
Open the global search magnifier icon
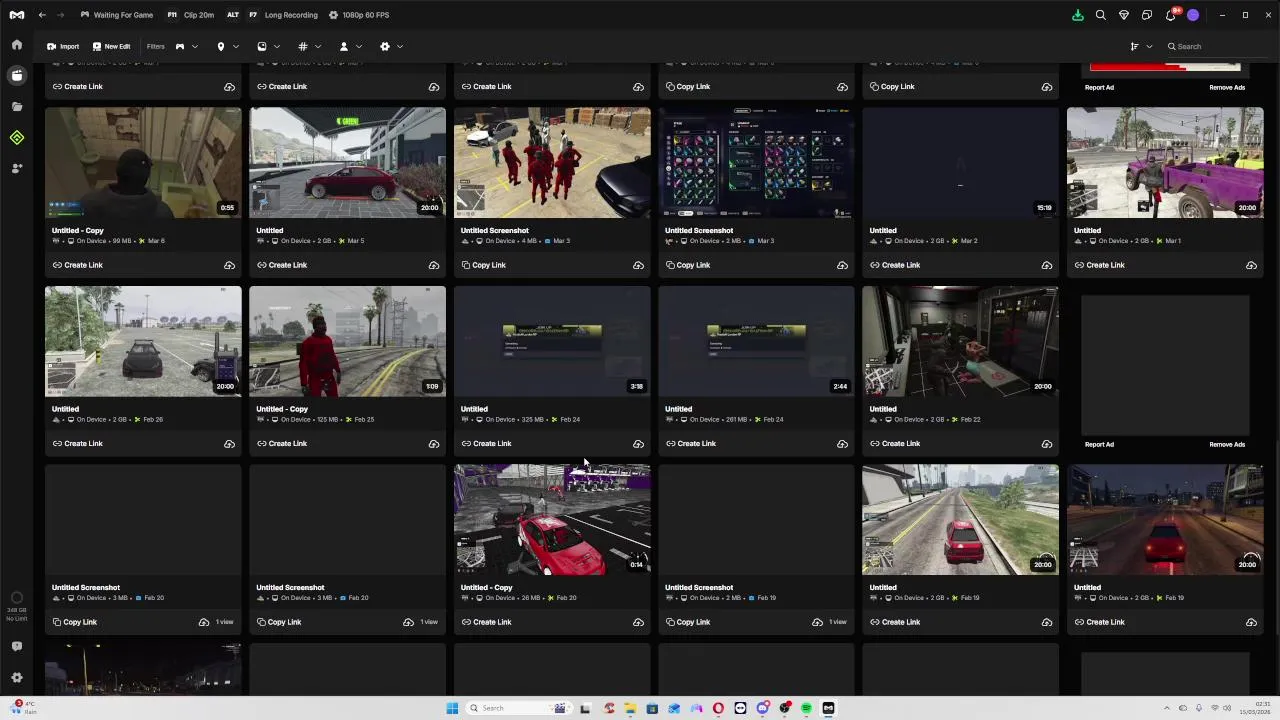point(1101,15)
